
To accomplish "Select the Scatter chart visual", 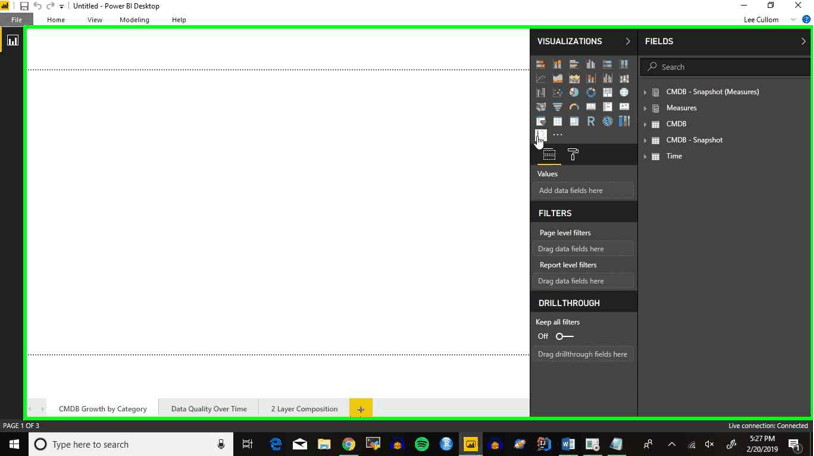I will [x=557, y=92].
